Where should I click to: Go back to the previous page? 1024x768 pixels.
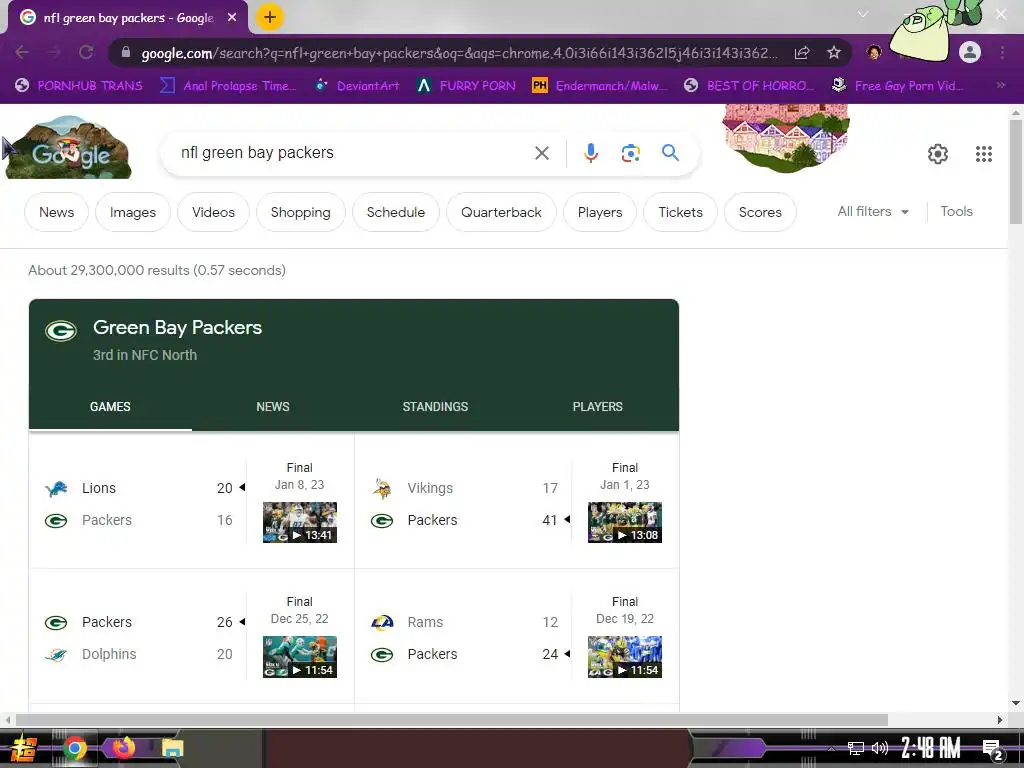click(22, 52)
